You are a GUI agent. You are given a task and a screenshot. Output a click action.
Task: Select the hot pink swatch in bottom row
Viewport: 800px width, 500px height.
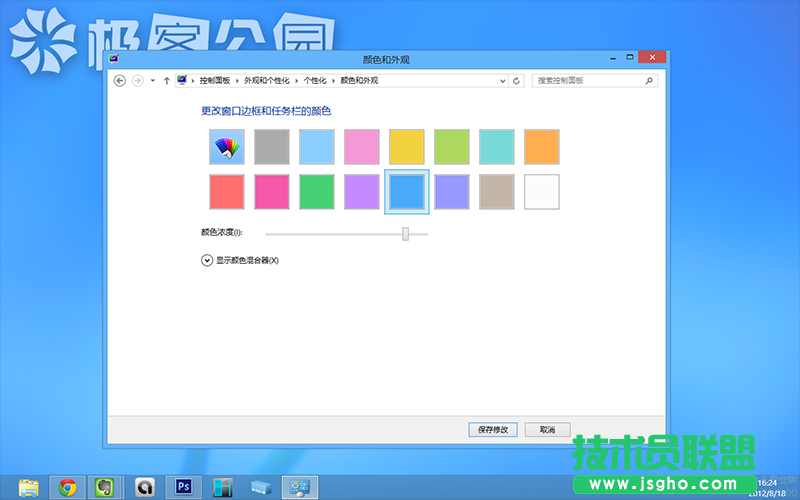click(x=271, y=192)
